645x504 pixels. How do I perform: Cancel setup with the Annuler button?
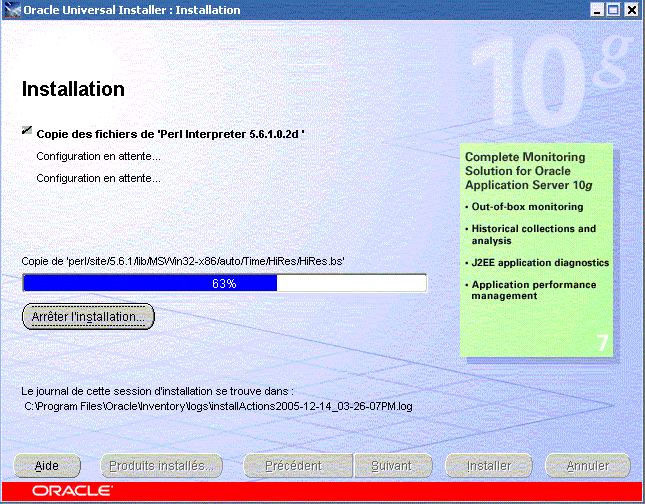coord(587,466)
